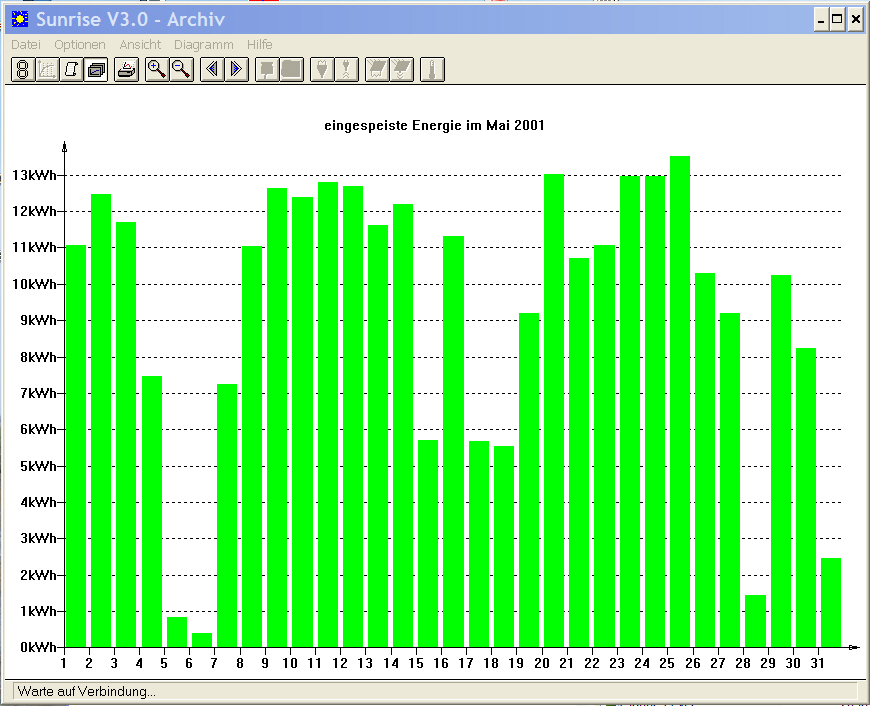This screenshot has width=870, height=706.
Task: Click the day 6 bar, the shortest
Action: (202, 640)
